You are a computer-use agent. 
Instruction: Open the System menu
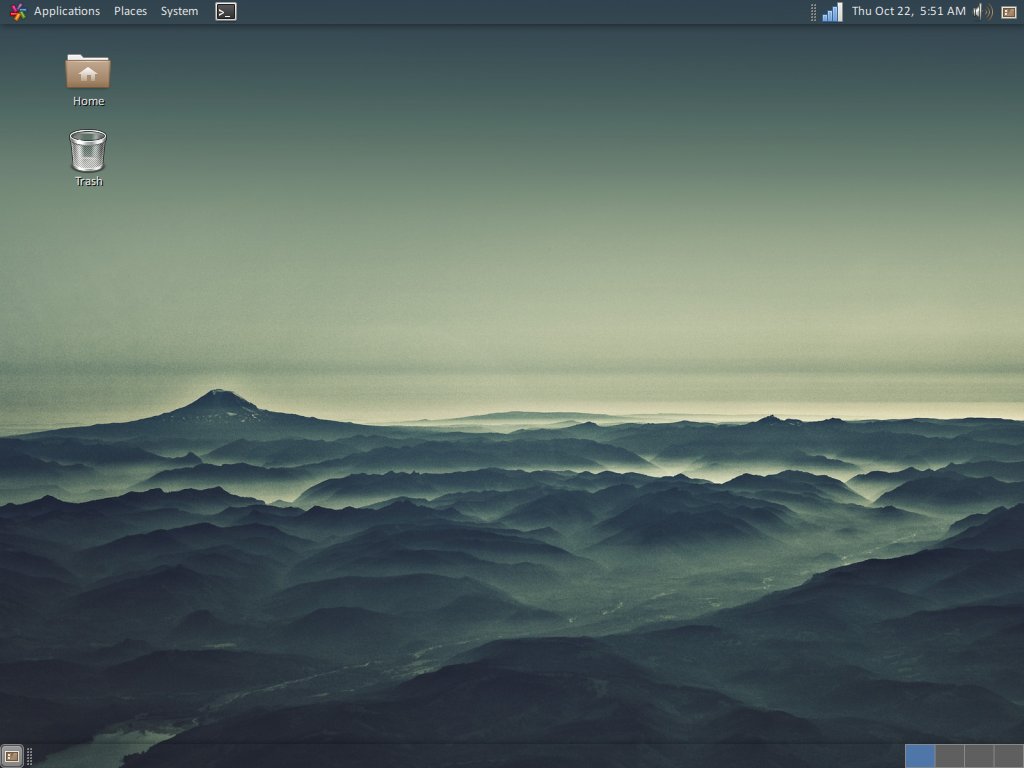pos(179,11)
